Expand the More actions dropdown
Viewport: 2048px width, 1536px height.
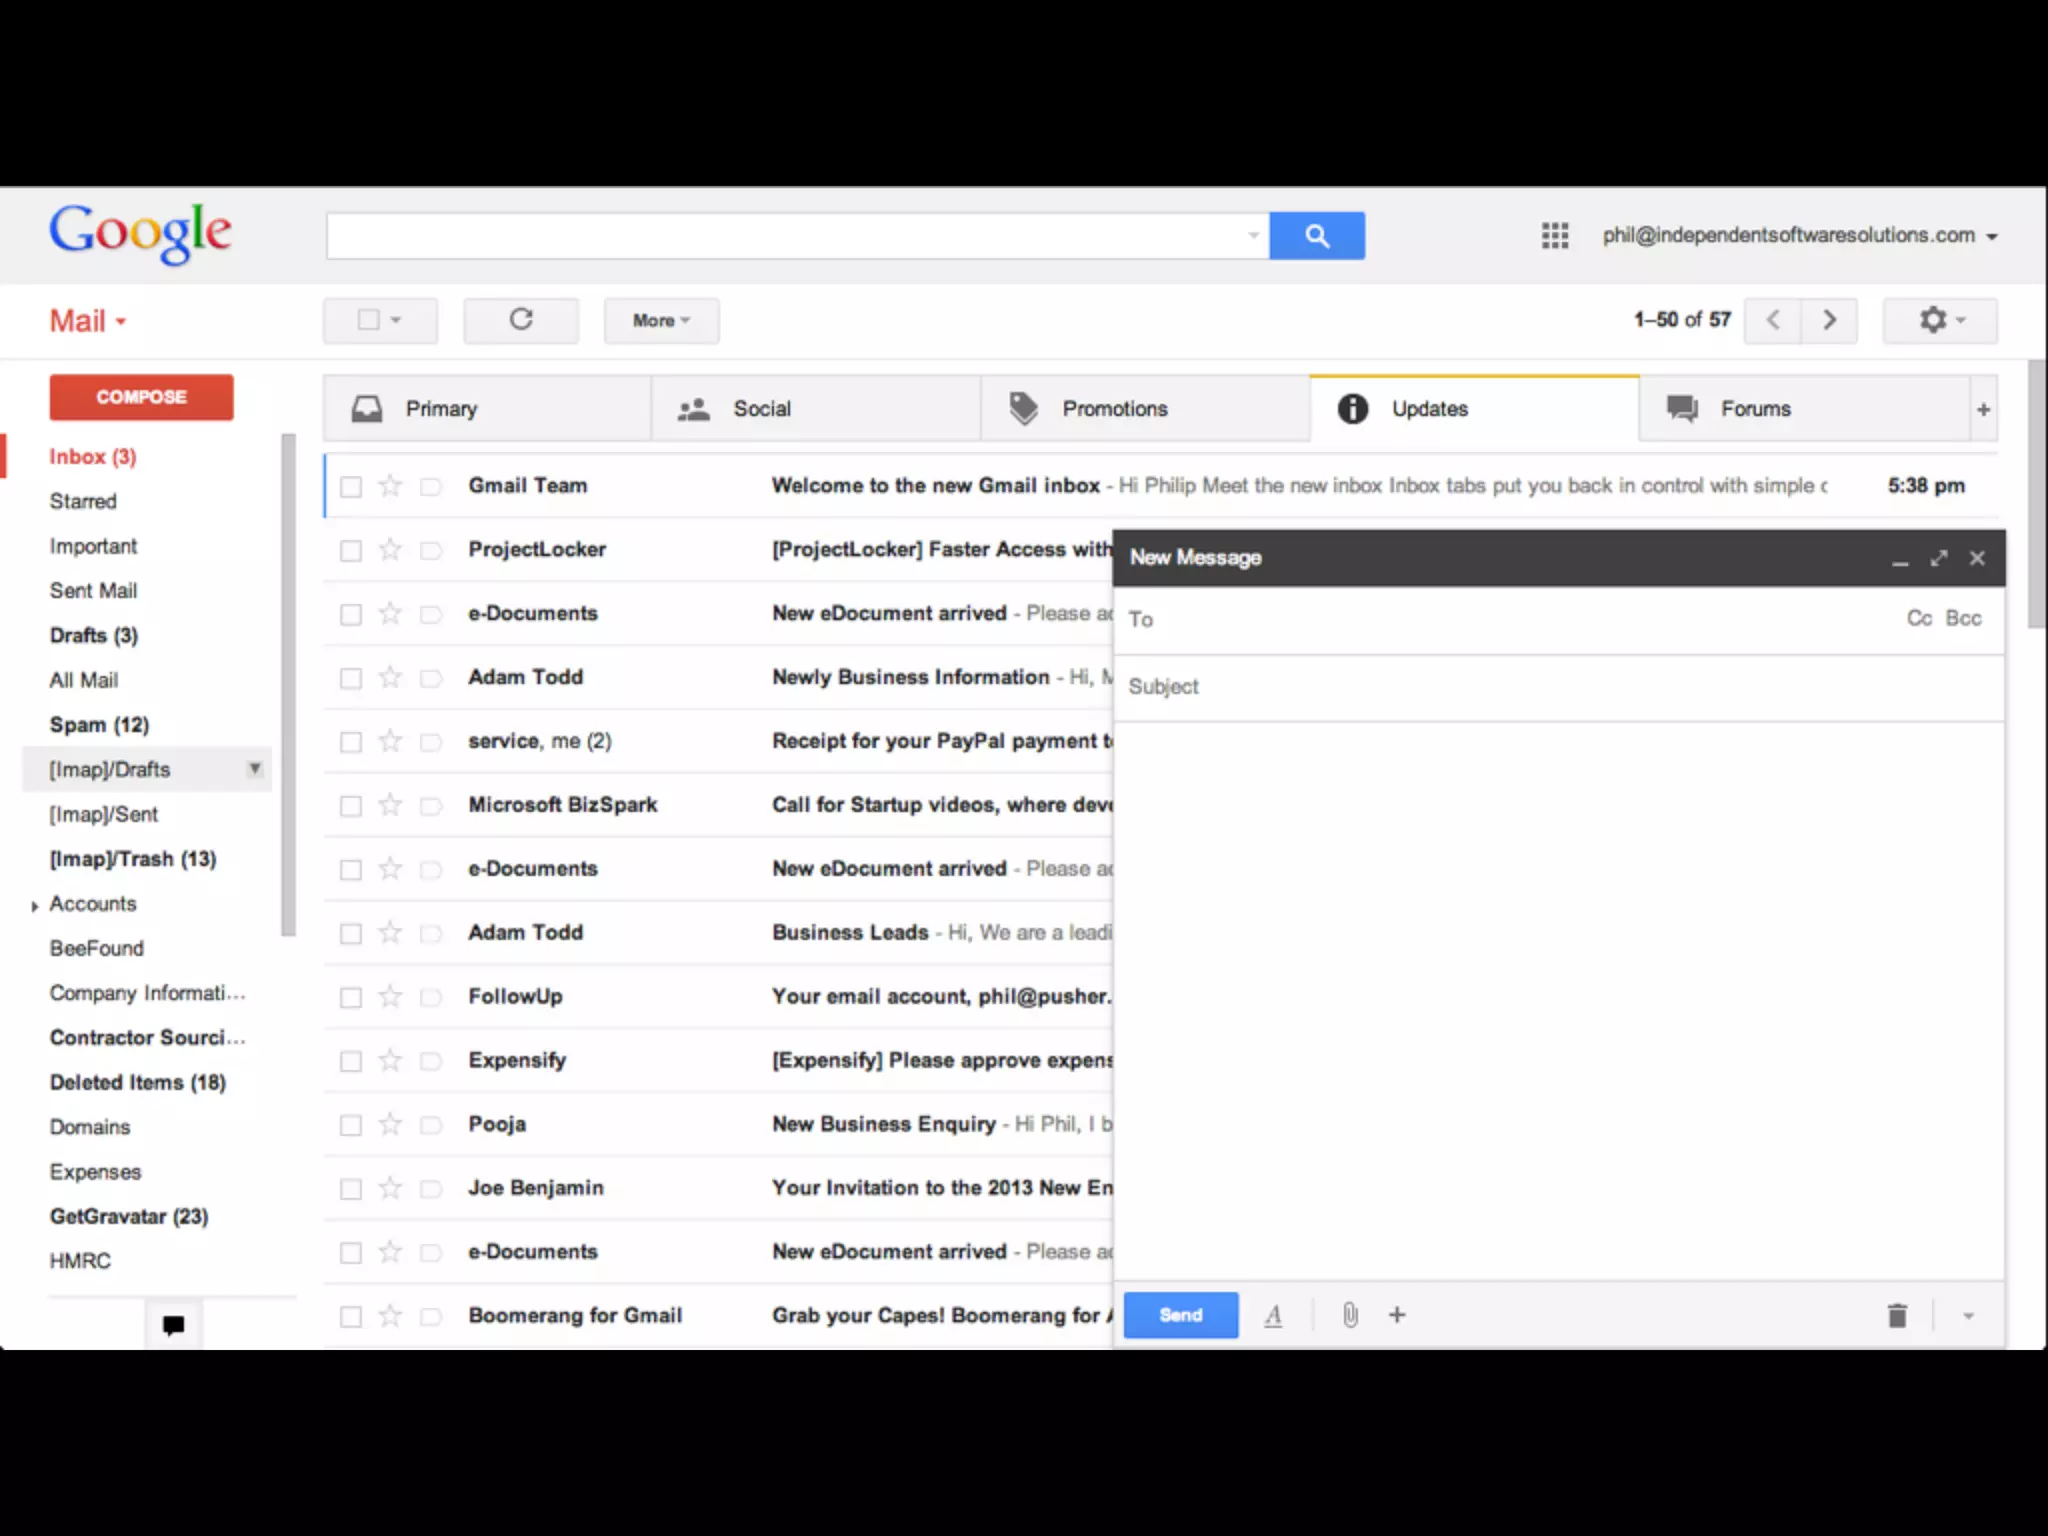point(661,320)
